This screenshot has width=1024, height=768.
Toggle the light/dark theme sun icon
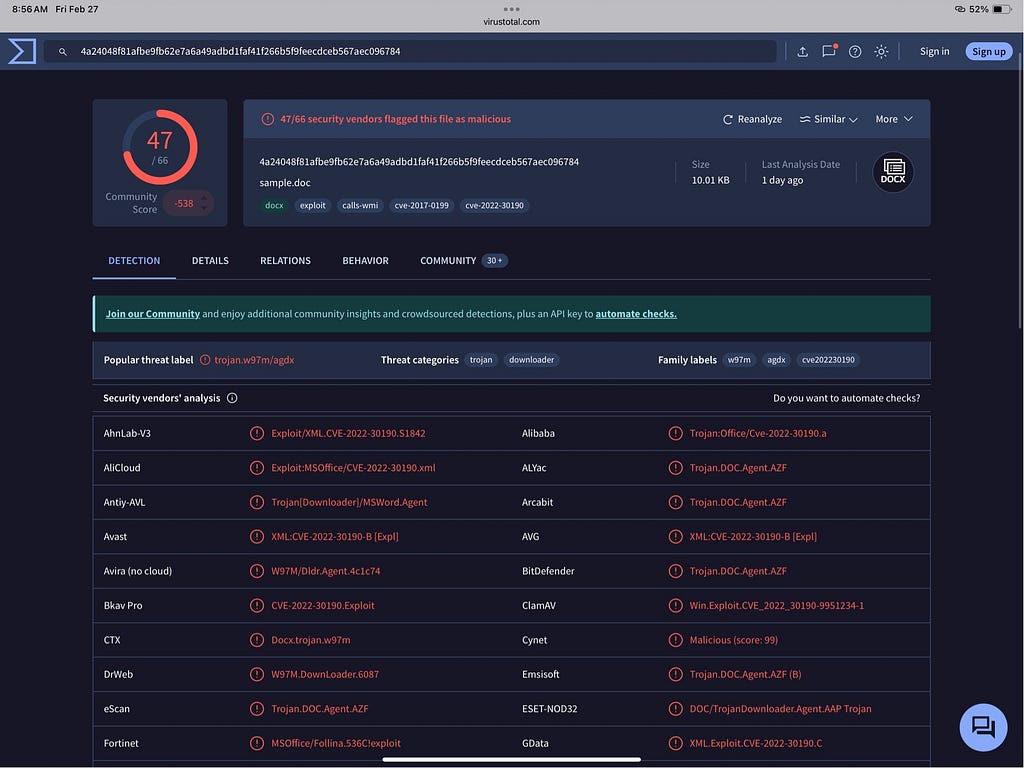pyautogui.click(x=881, y=52)
